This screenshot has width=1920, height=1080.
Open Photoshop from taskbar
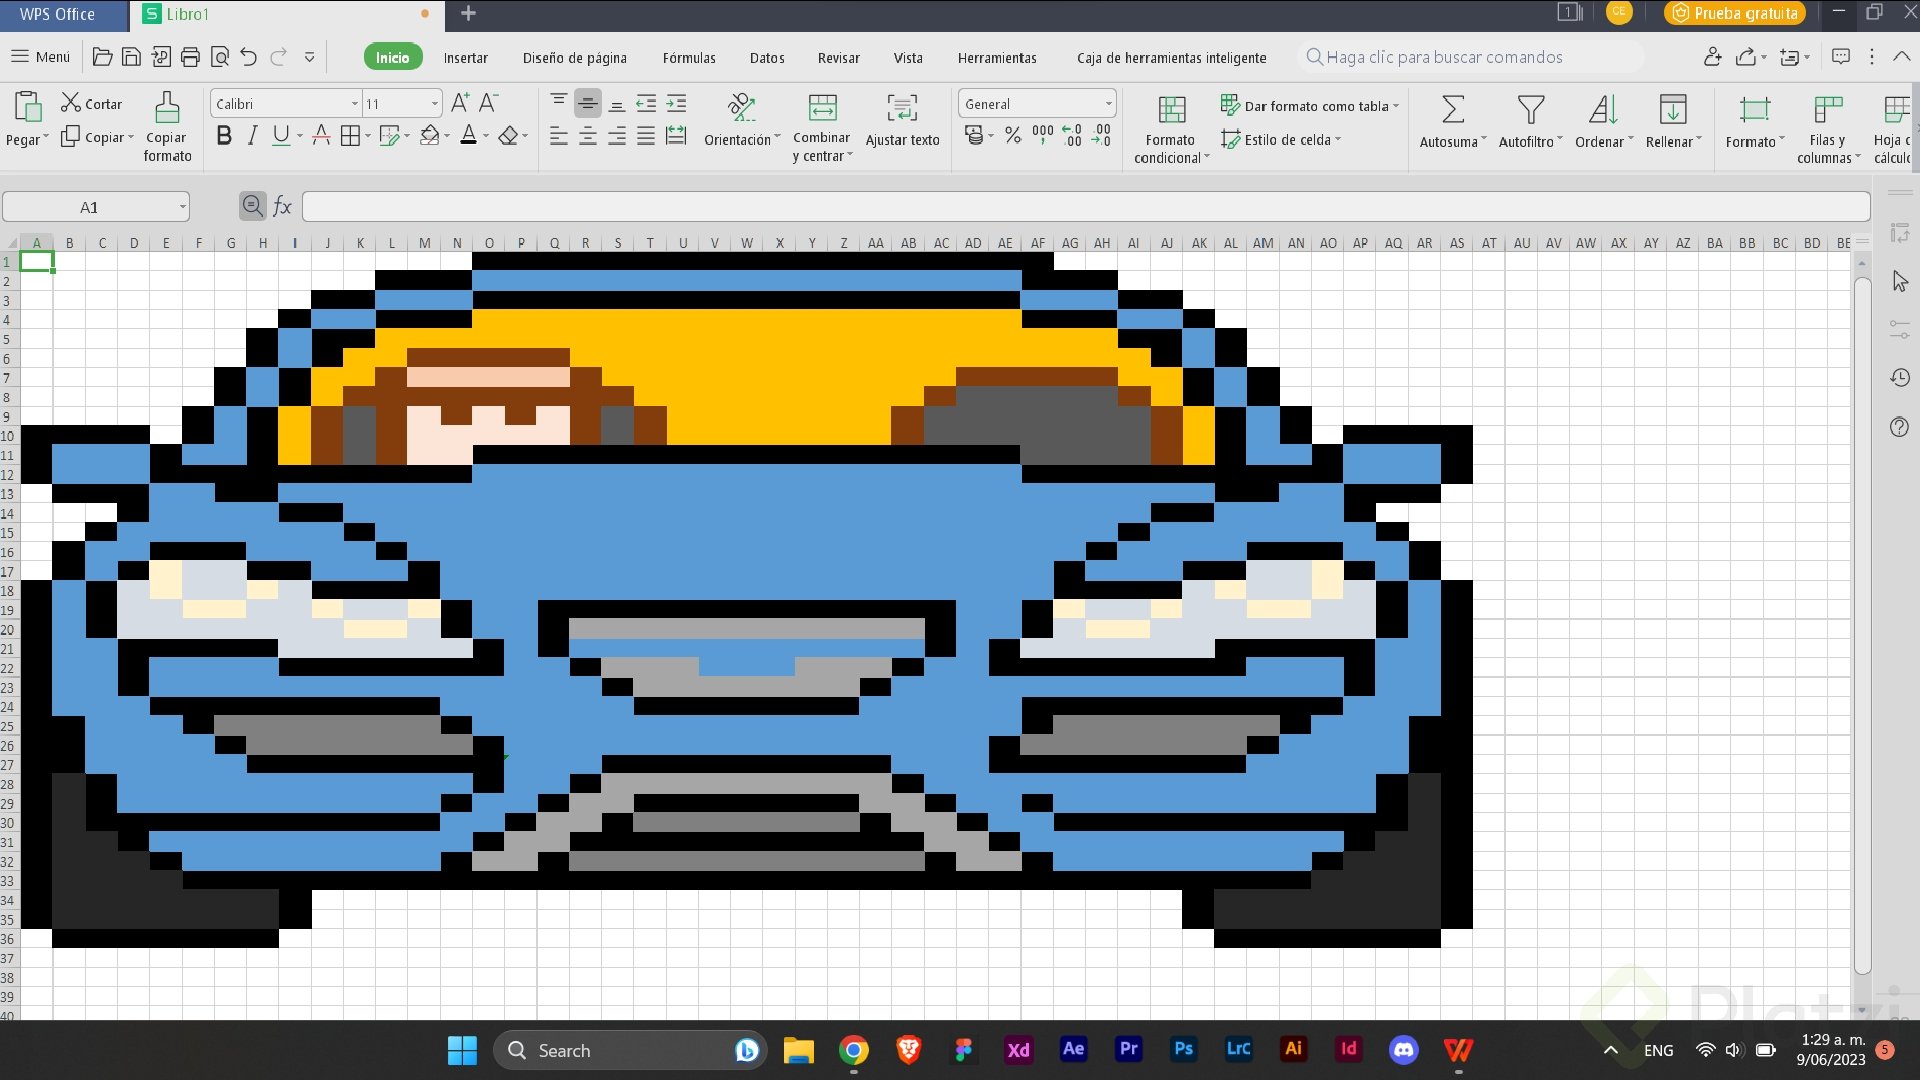point(1183,1049)
